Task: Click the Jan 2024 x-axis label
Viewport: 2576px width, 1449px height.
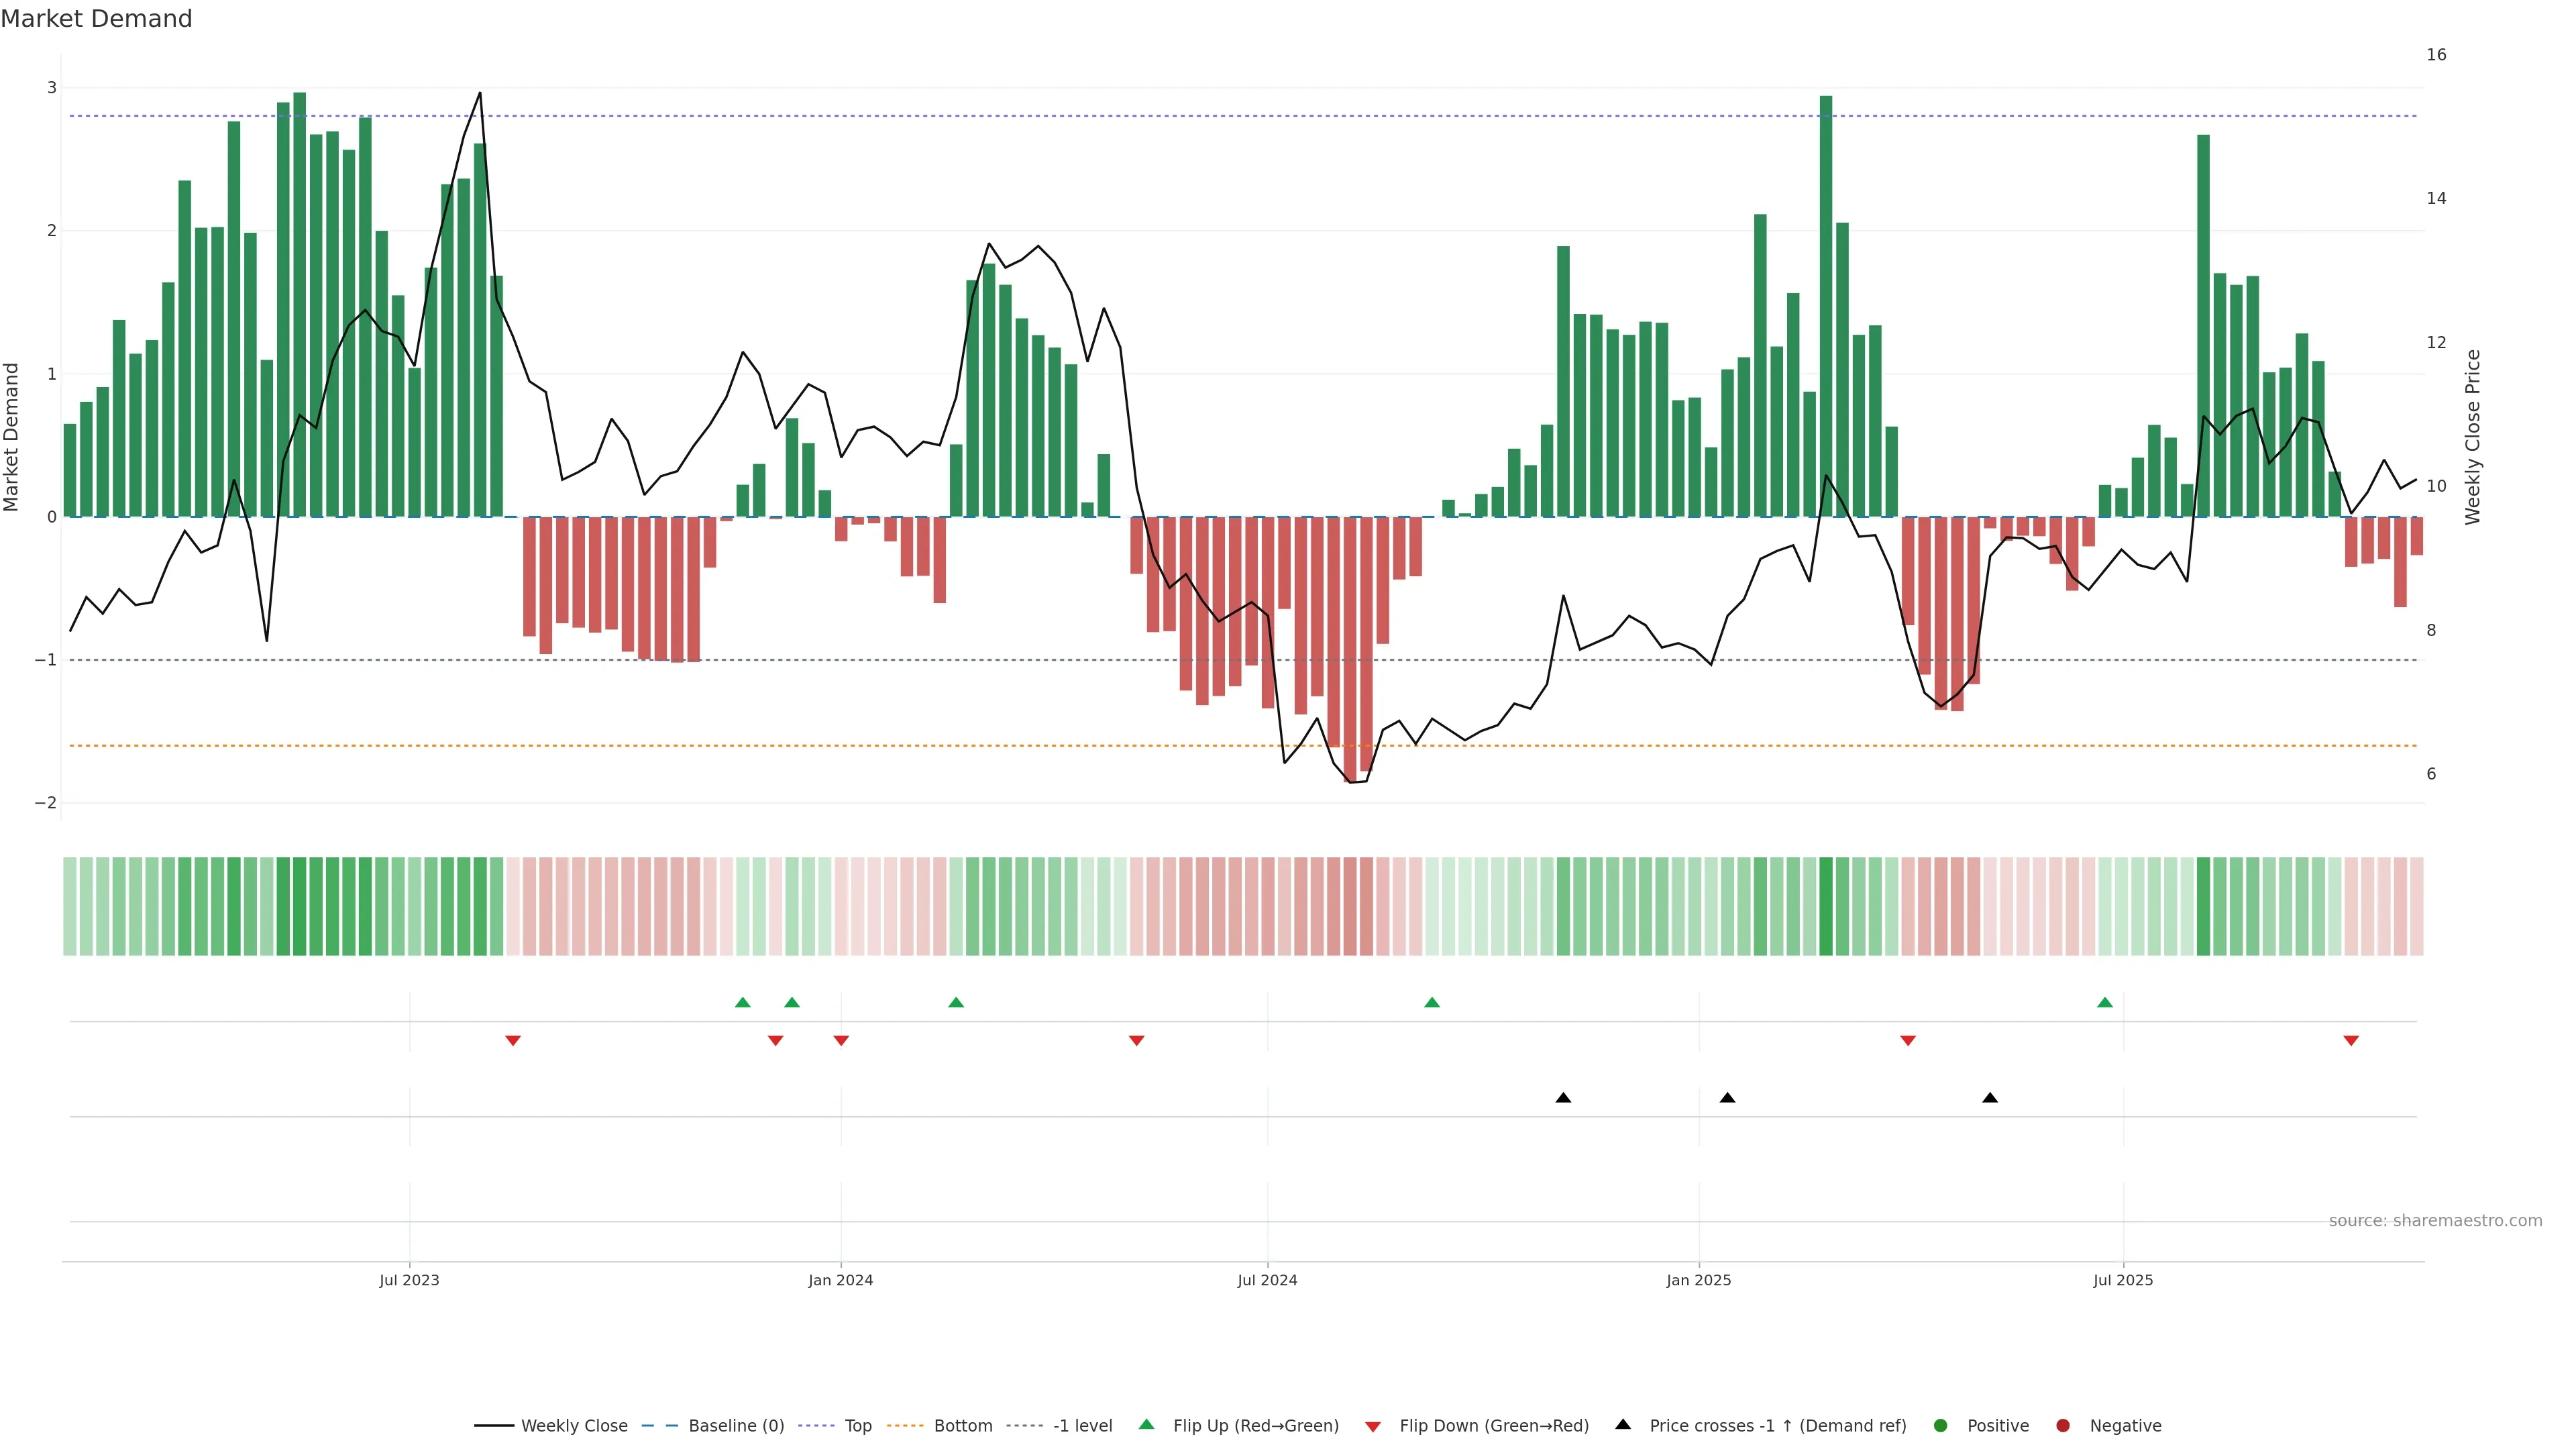Action: [840, 1280]
